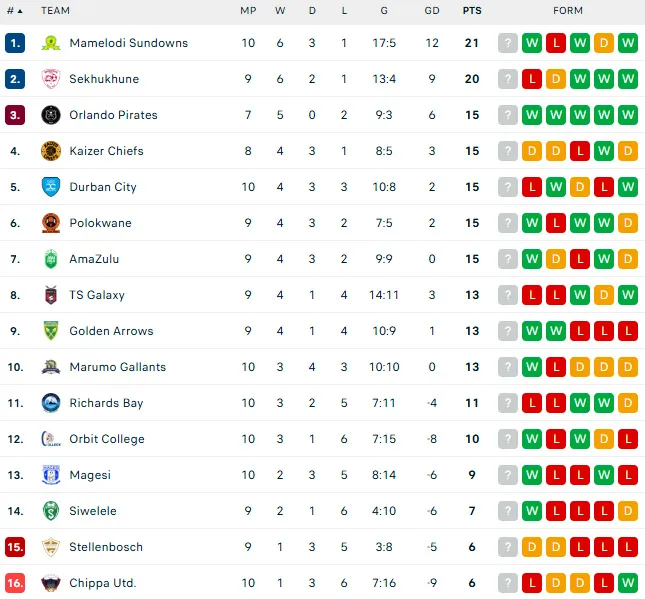The width and height of the screenshot is (645, 599).
Task: Sort standings by GD column header
Action: coord(431,11)
